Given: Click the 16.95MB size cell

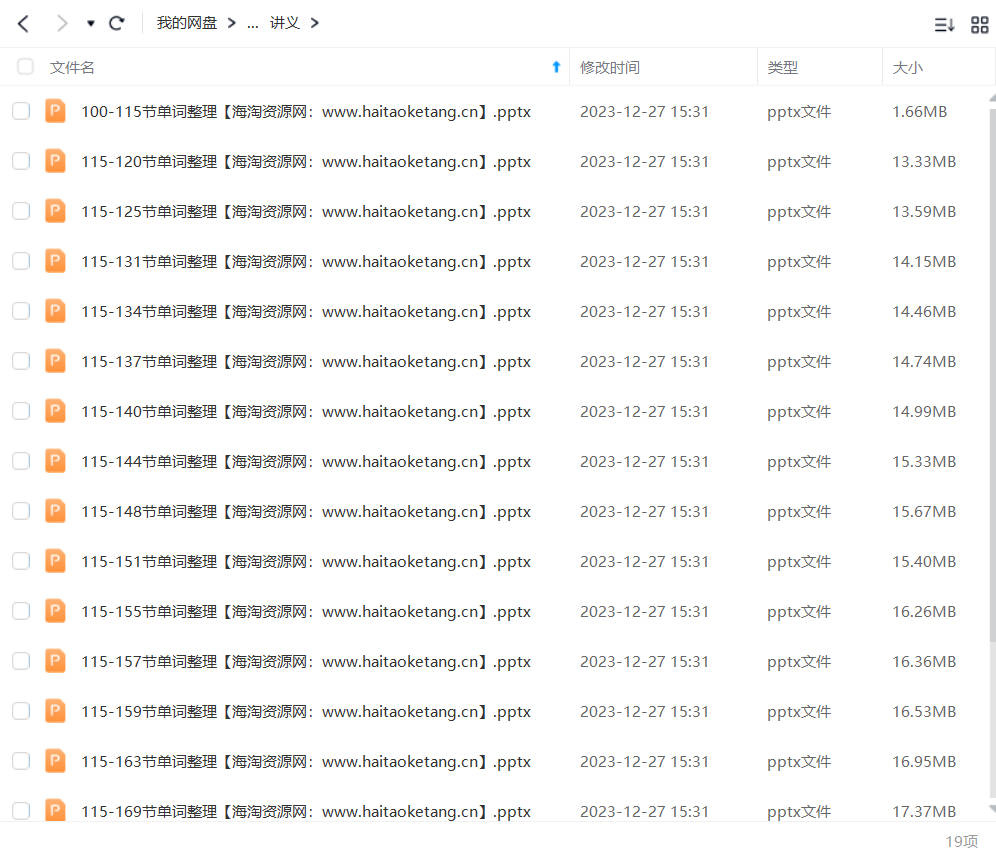Looking at the screenshot, I should click(x=924, y=762).
